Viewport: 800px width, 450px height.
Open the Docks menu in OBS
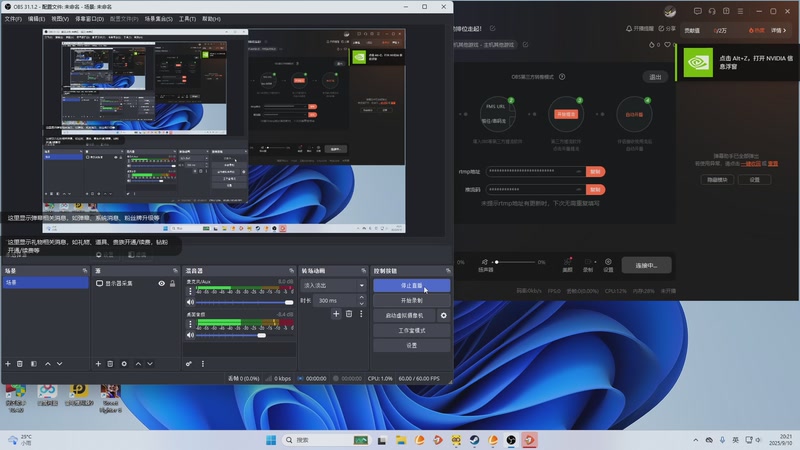[x=90, y=19]
